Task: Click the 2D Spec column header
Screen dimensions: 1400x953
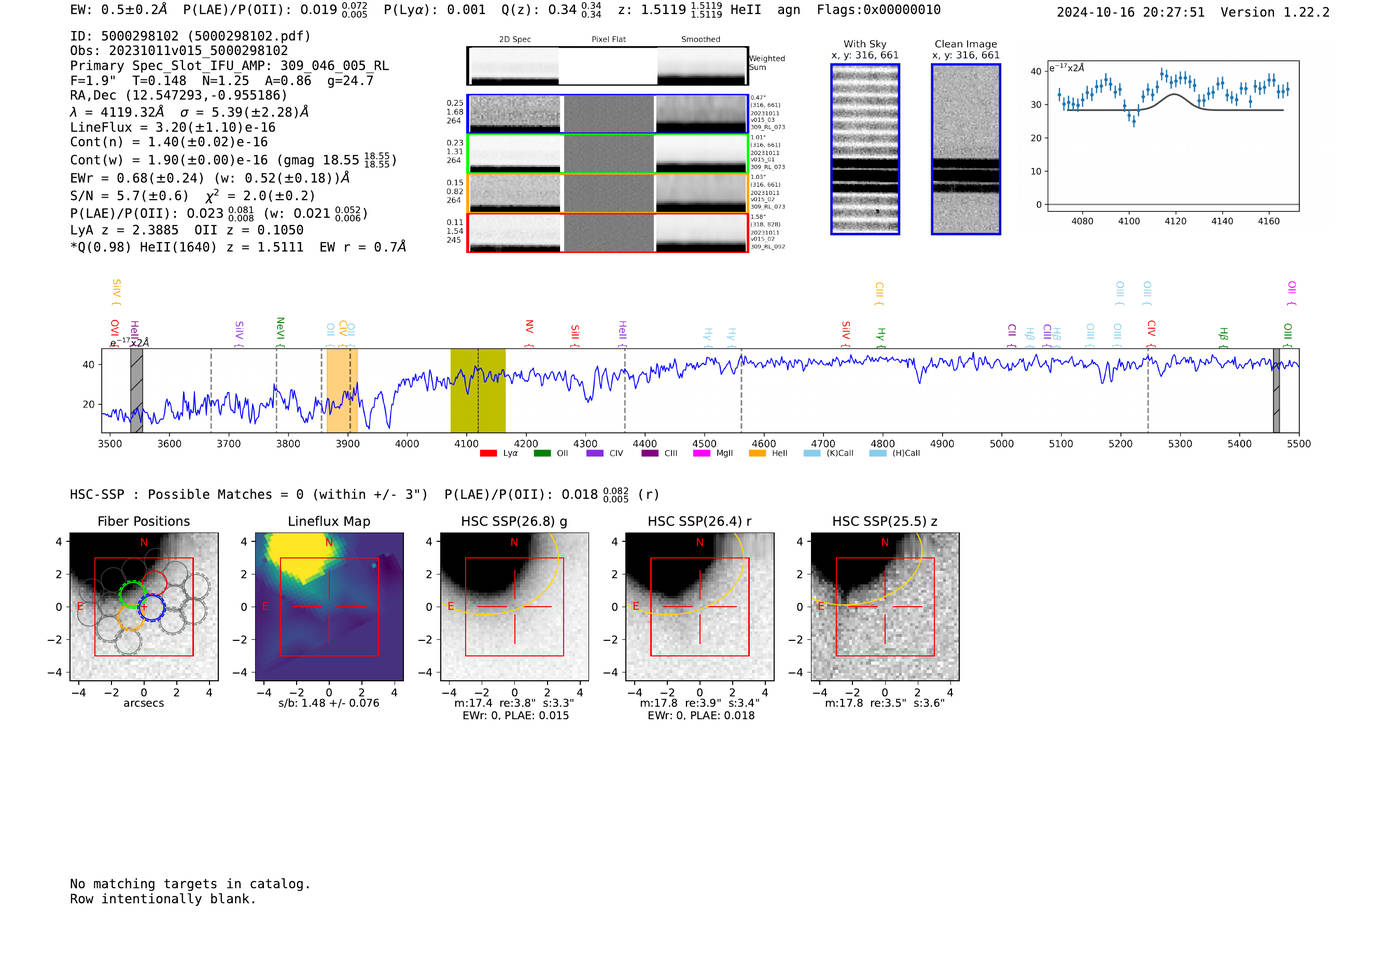Action: 515,40
